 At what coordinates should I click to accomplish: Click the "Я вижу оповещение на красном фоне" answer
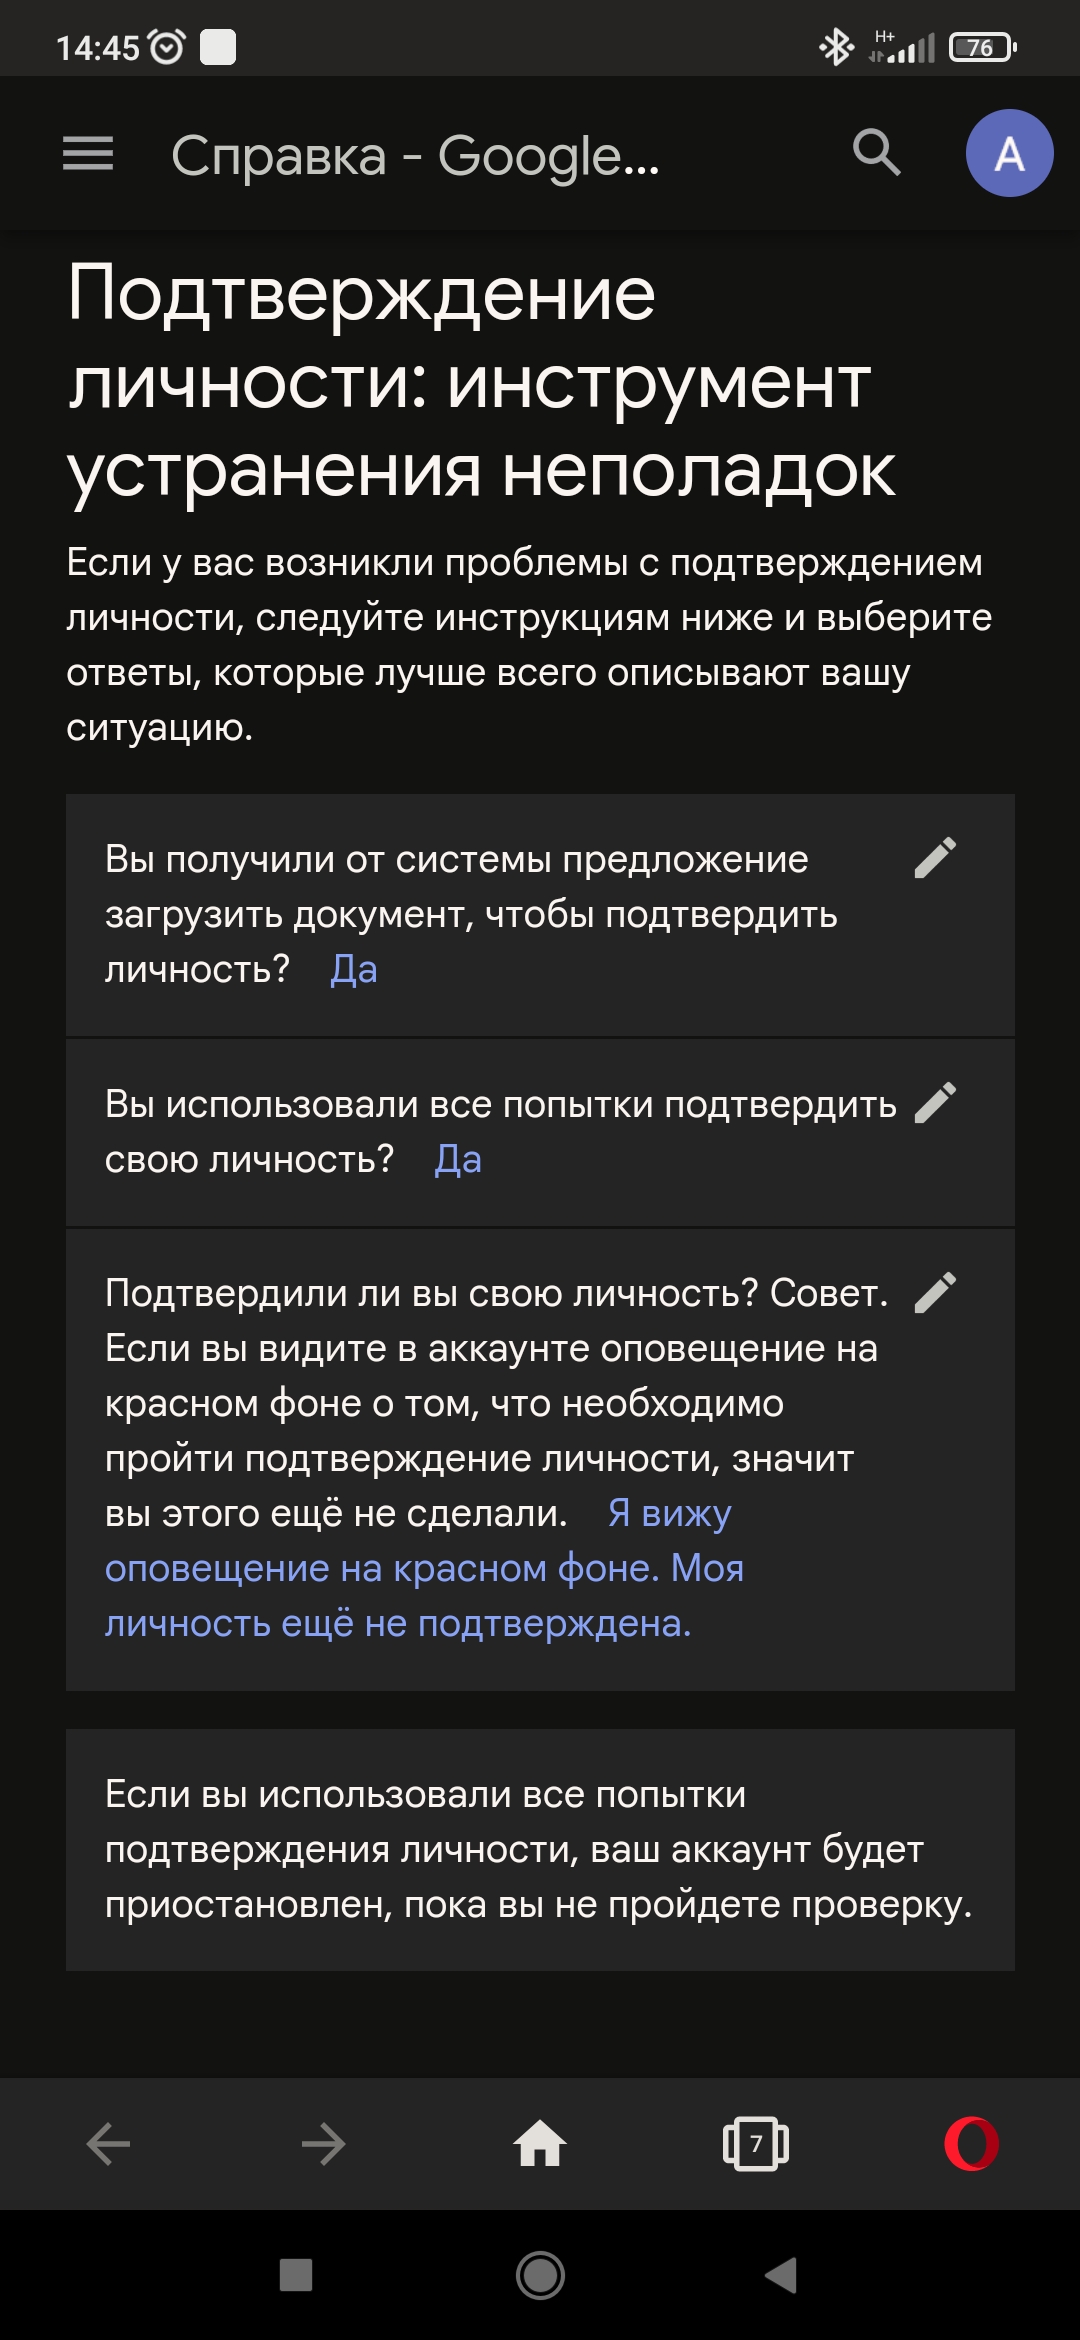[424, 1568]
